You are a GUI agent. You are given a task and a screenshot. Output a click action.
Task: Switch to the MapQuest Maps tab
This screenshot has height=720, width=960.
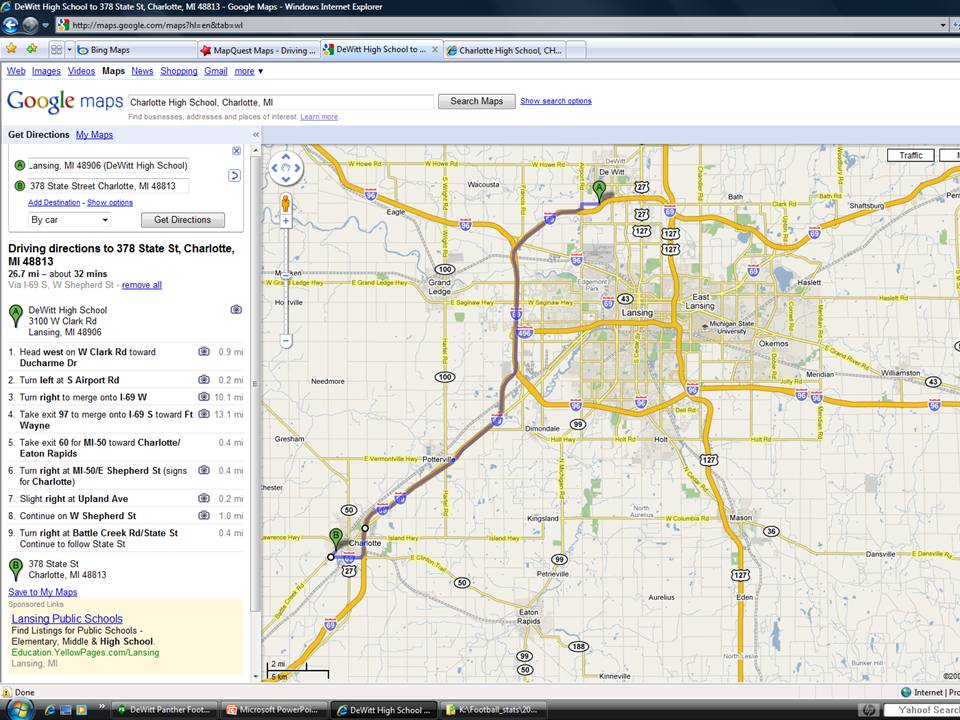[x=258, y=50]
